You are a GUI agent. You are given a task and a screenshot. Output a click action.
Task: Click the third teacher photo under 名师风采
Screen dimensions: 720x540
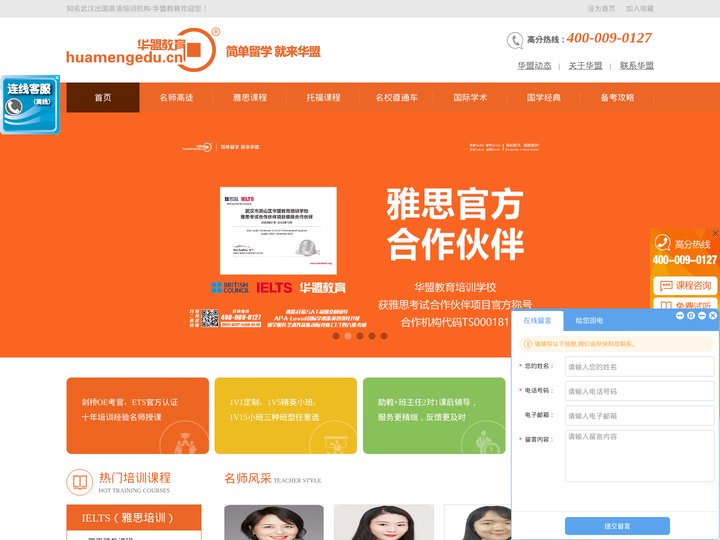(478, 522)
